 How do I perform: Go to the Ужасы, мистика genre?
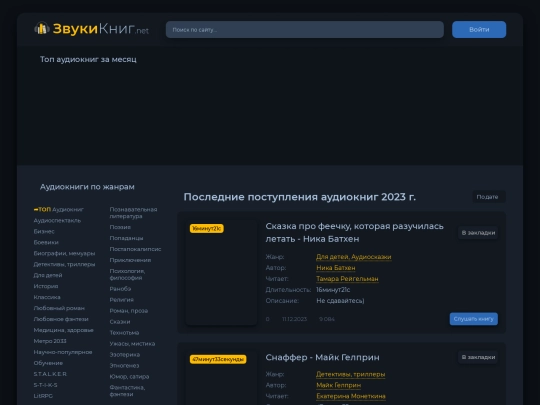132,344
